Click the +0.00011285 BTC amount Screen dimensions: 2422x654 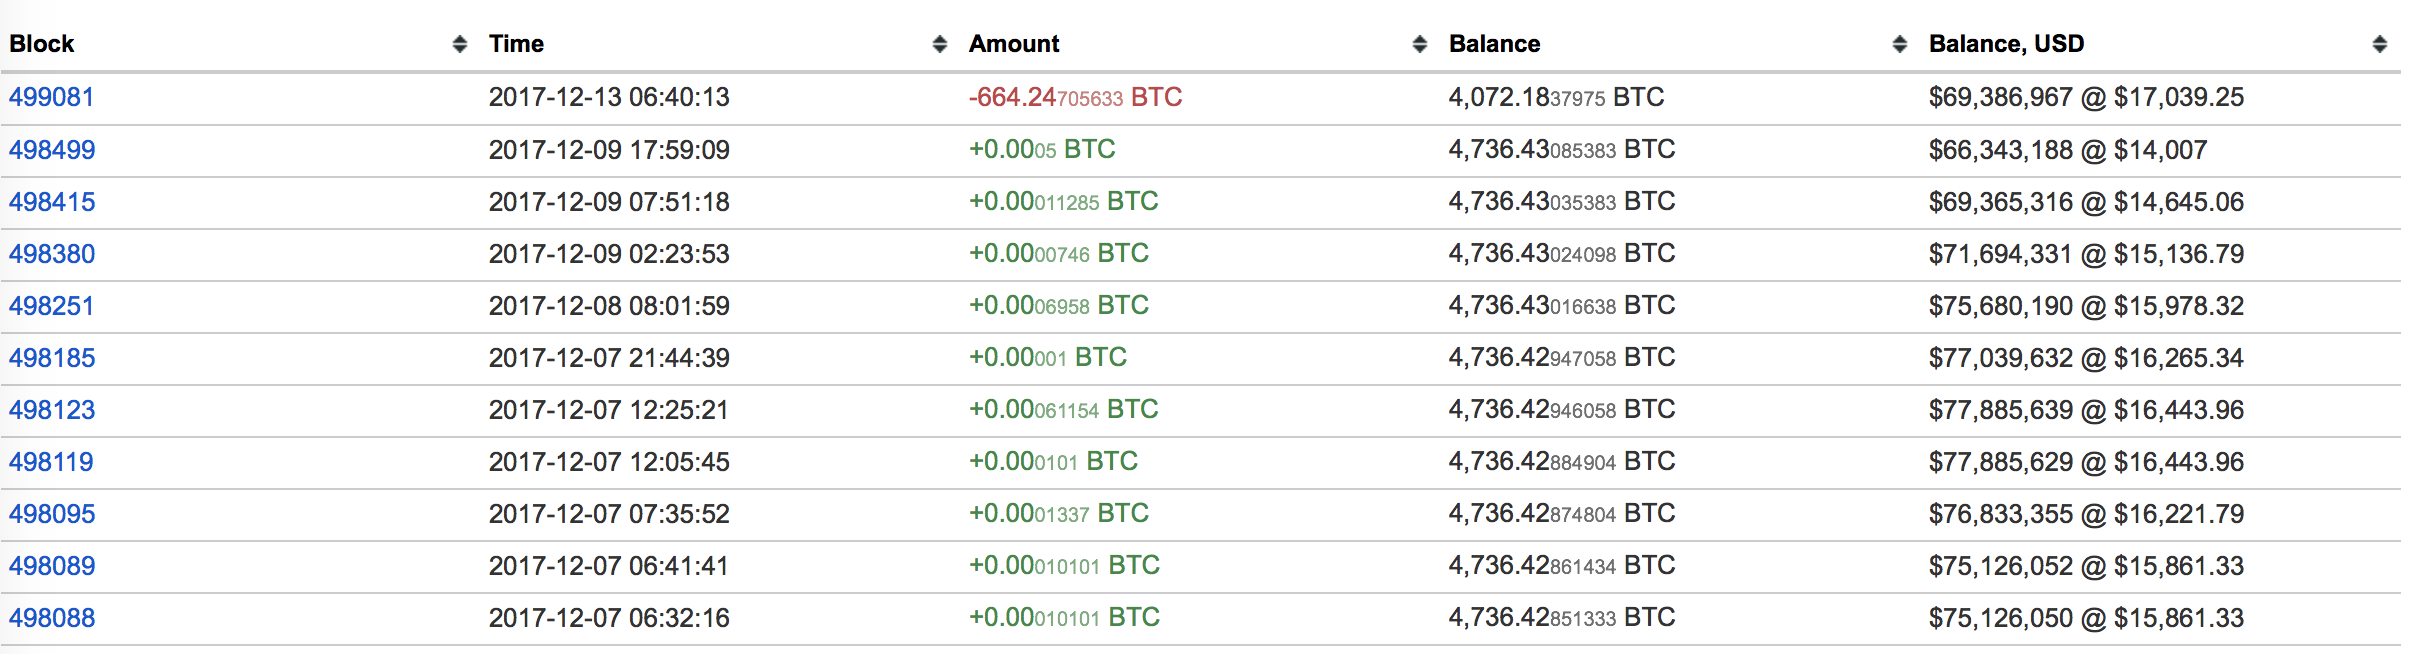pyautogui.click(x=1064, y=201)
